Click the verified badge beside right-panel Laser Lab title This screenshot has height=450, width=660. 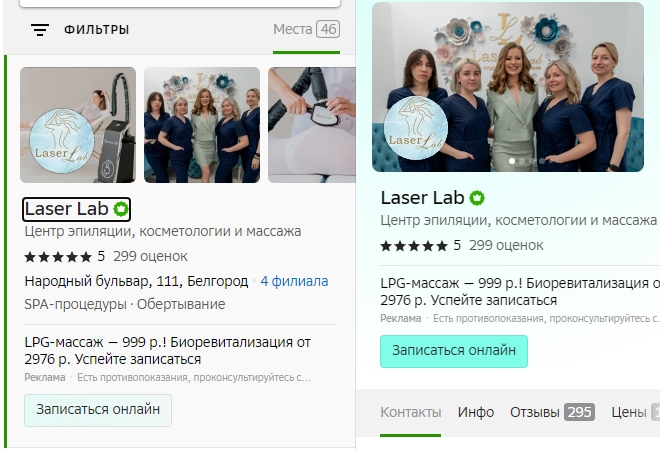coord(477,198)
